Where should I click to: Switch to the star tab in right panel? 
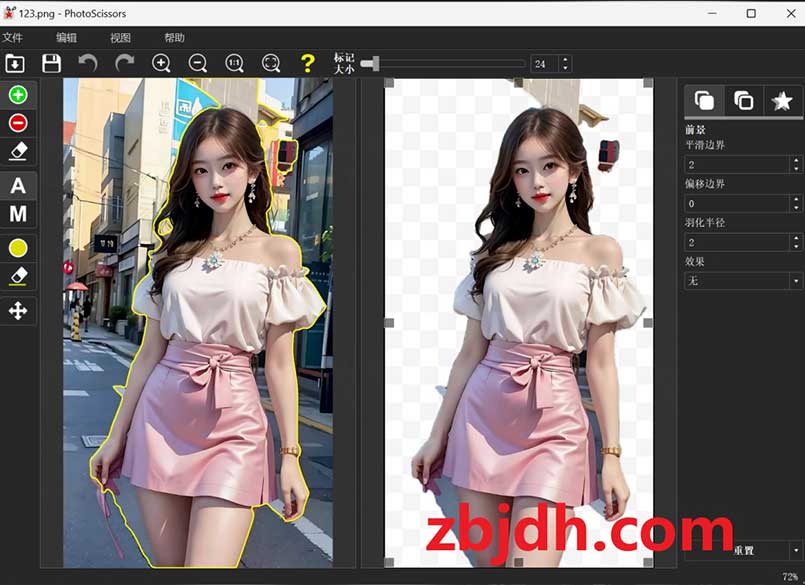(783, 100)
